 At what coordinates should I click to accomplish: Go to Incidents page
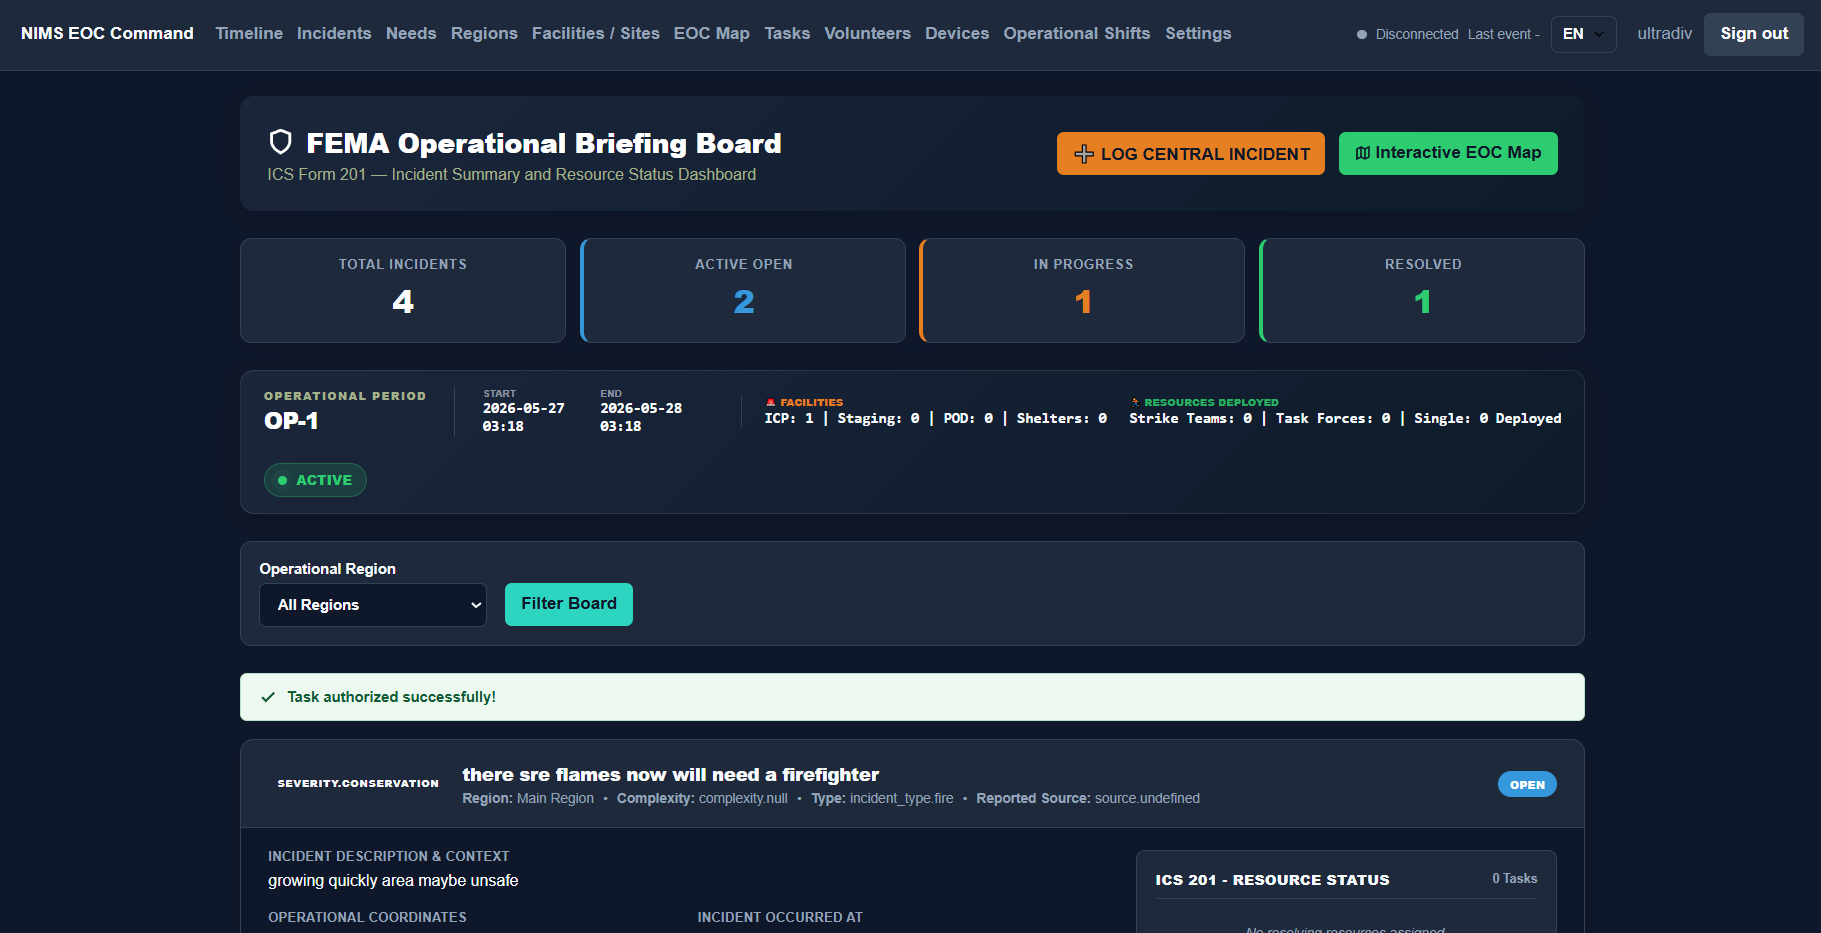(x=334, y=33)
